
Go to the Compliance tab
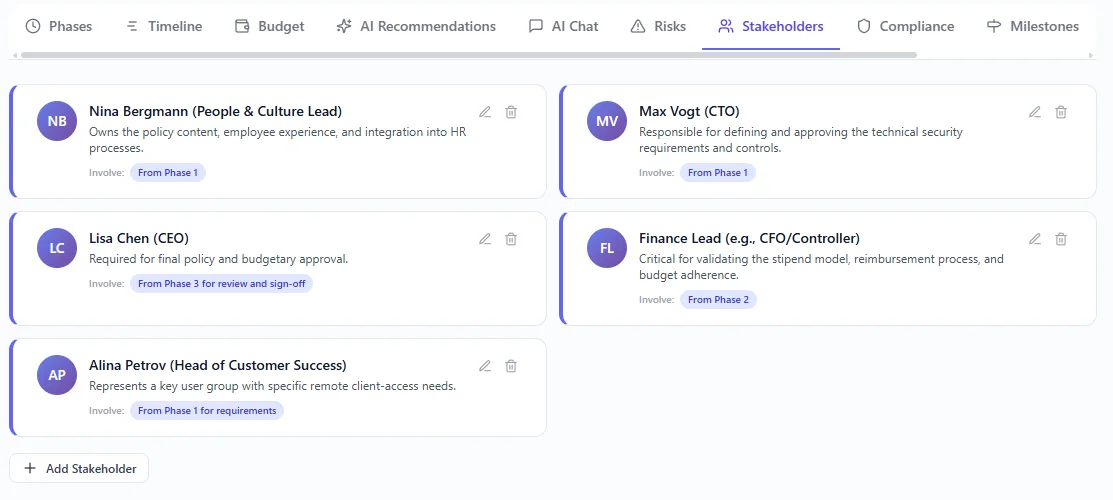tap(906, 26)
